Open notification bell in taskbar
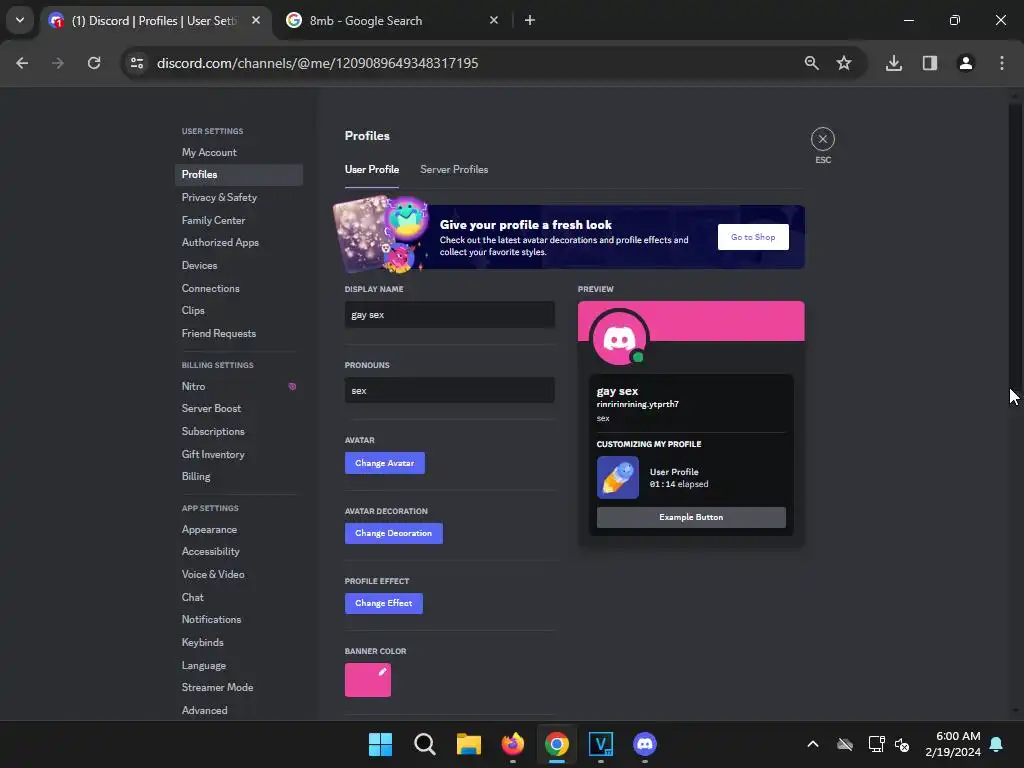This screenshot has width=1024, height=768. (996, 744)
